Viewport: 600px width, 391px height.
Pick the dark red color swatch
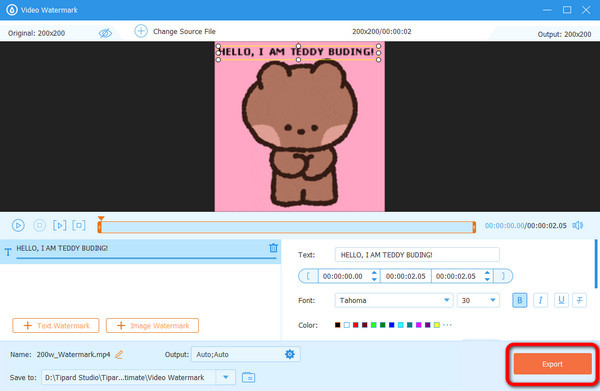coord(365,325)
